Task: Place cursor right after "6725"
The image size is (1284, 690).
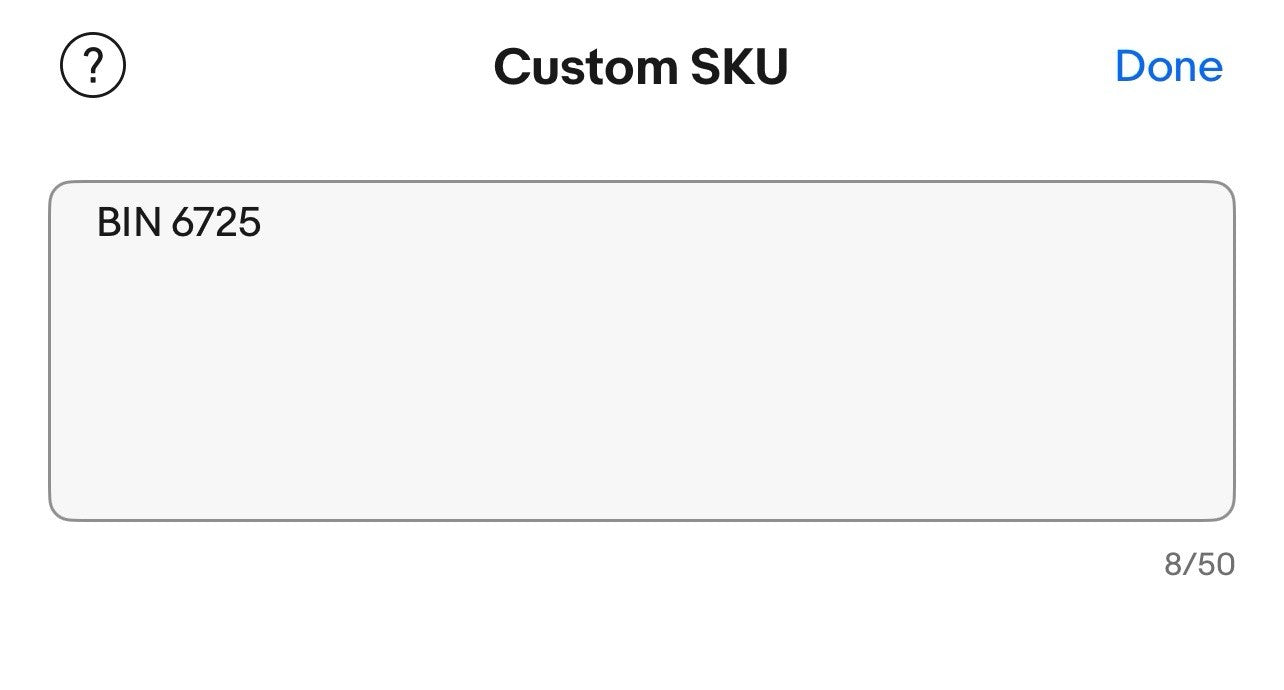Action: pos(263,222)
